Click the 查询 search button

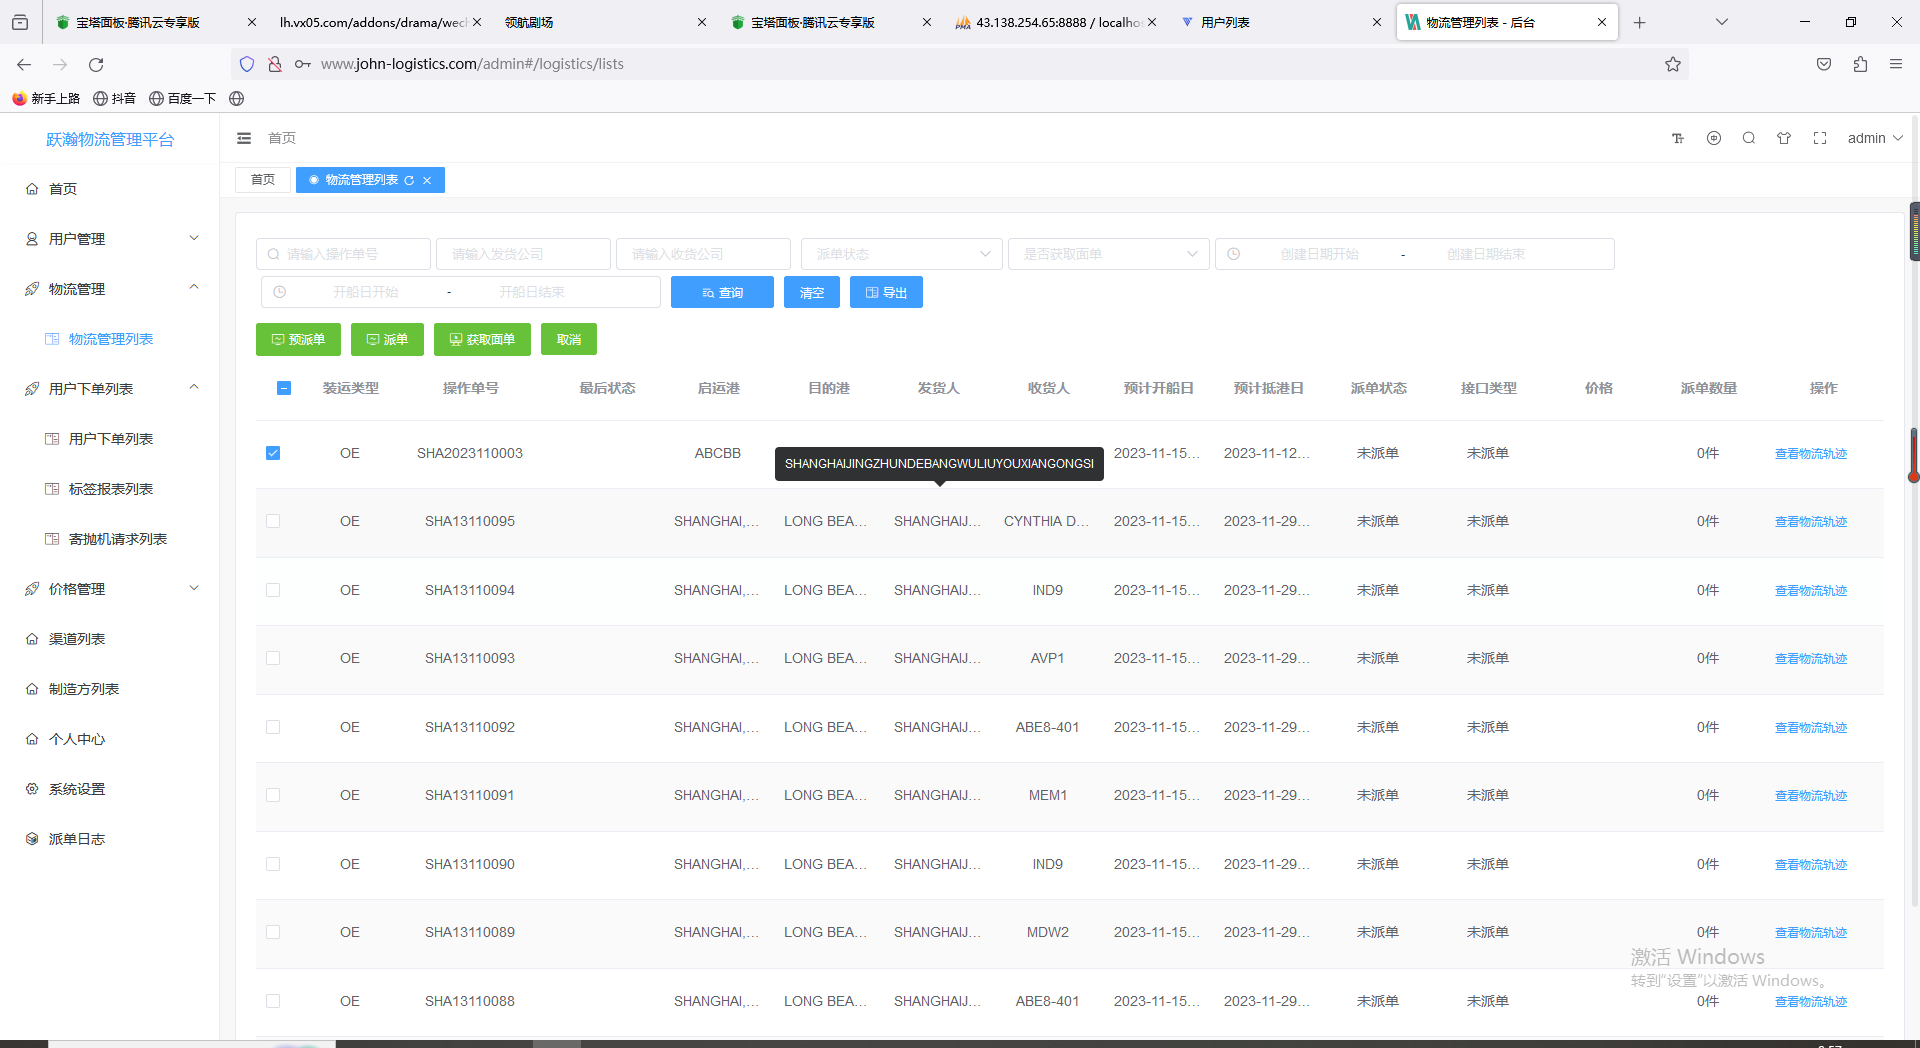coord(722,292)
